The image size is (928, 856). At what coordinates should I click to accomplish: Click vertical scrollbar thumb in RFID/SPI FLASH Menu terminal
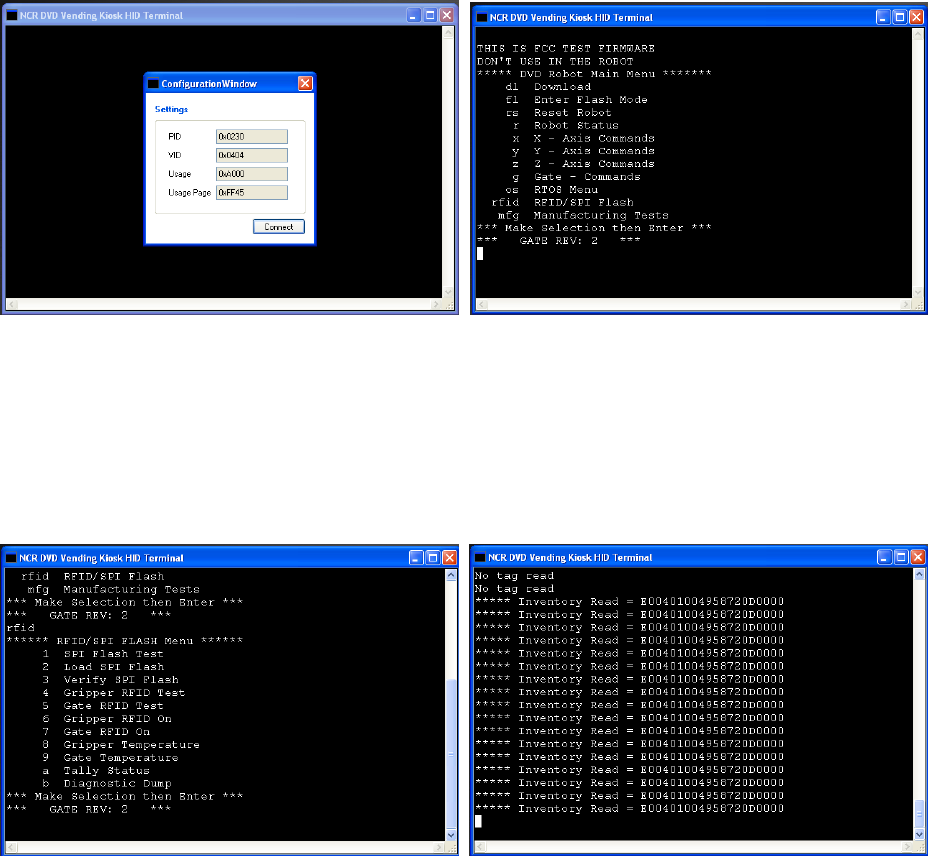(451, 754)
